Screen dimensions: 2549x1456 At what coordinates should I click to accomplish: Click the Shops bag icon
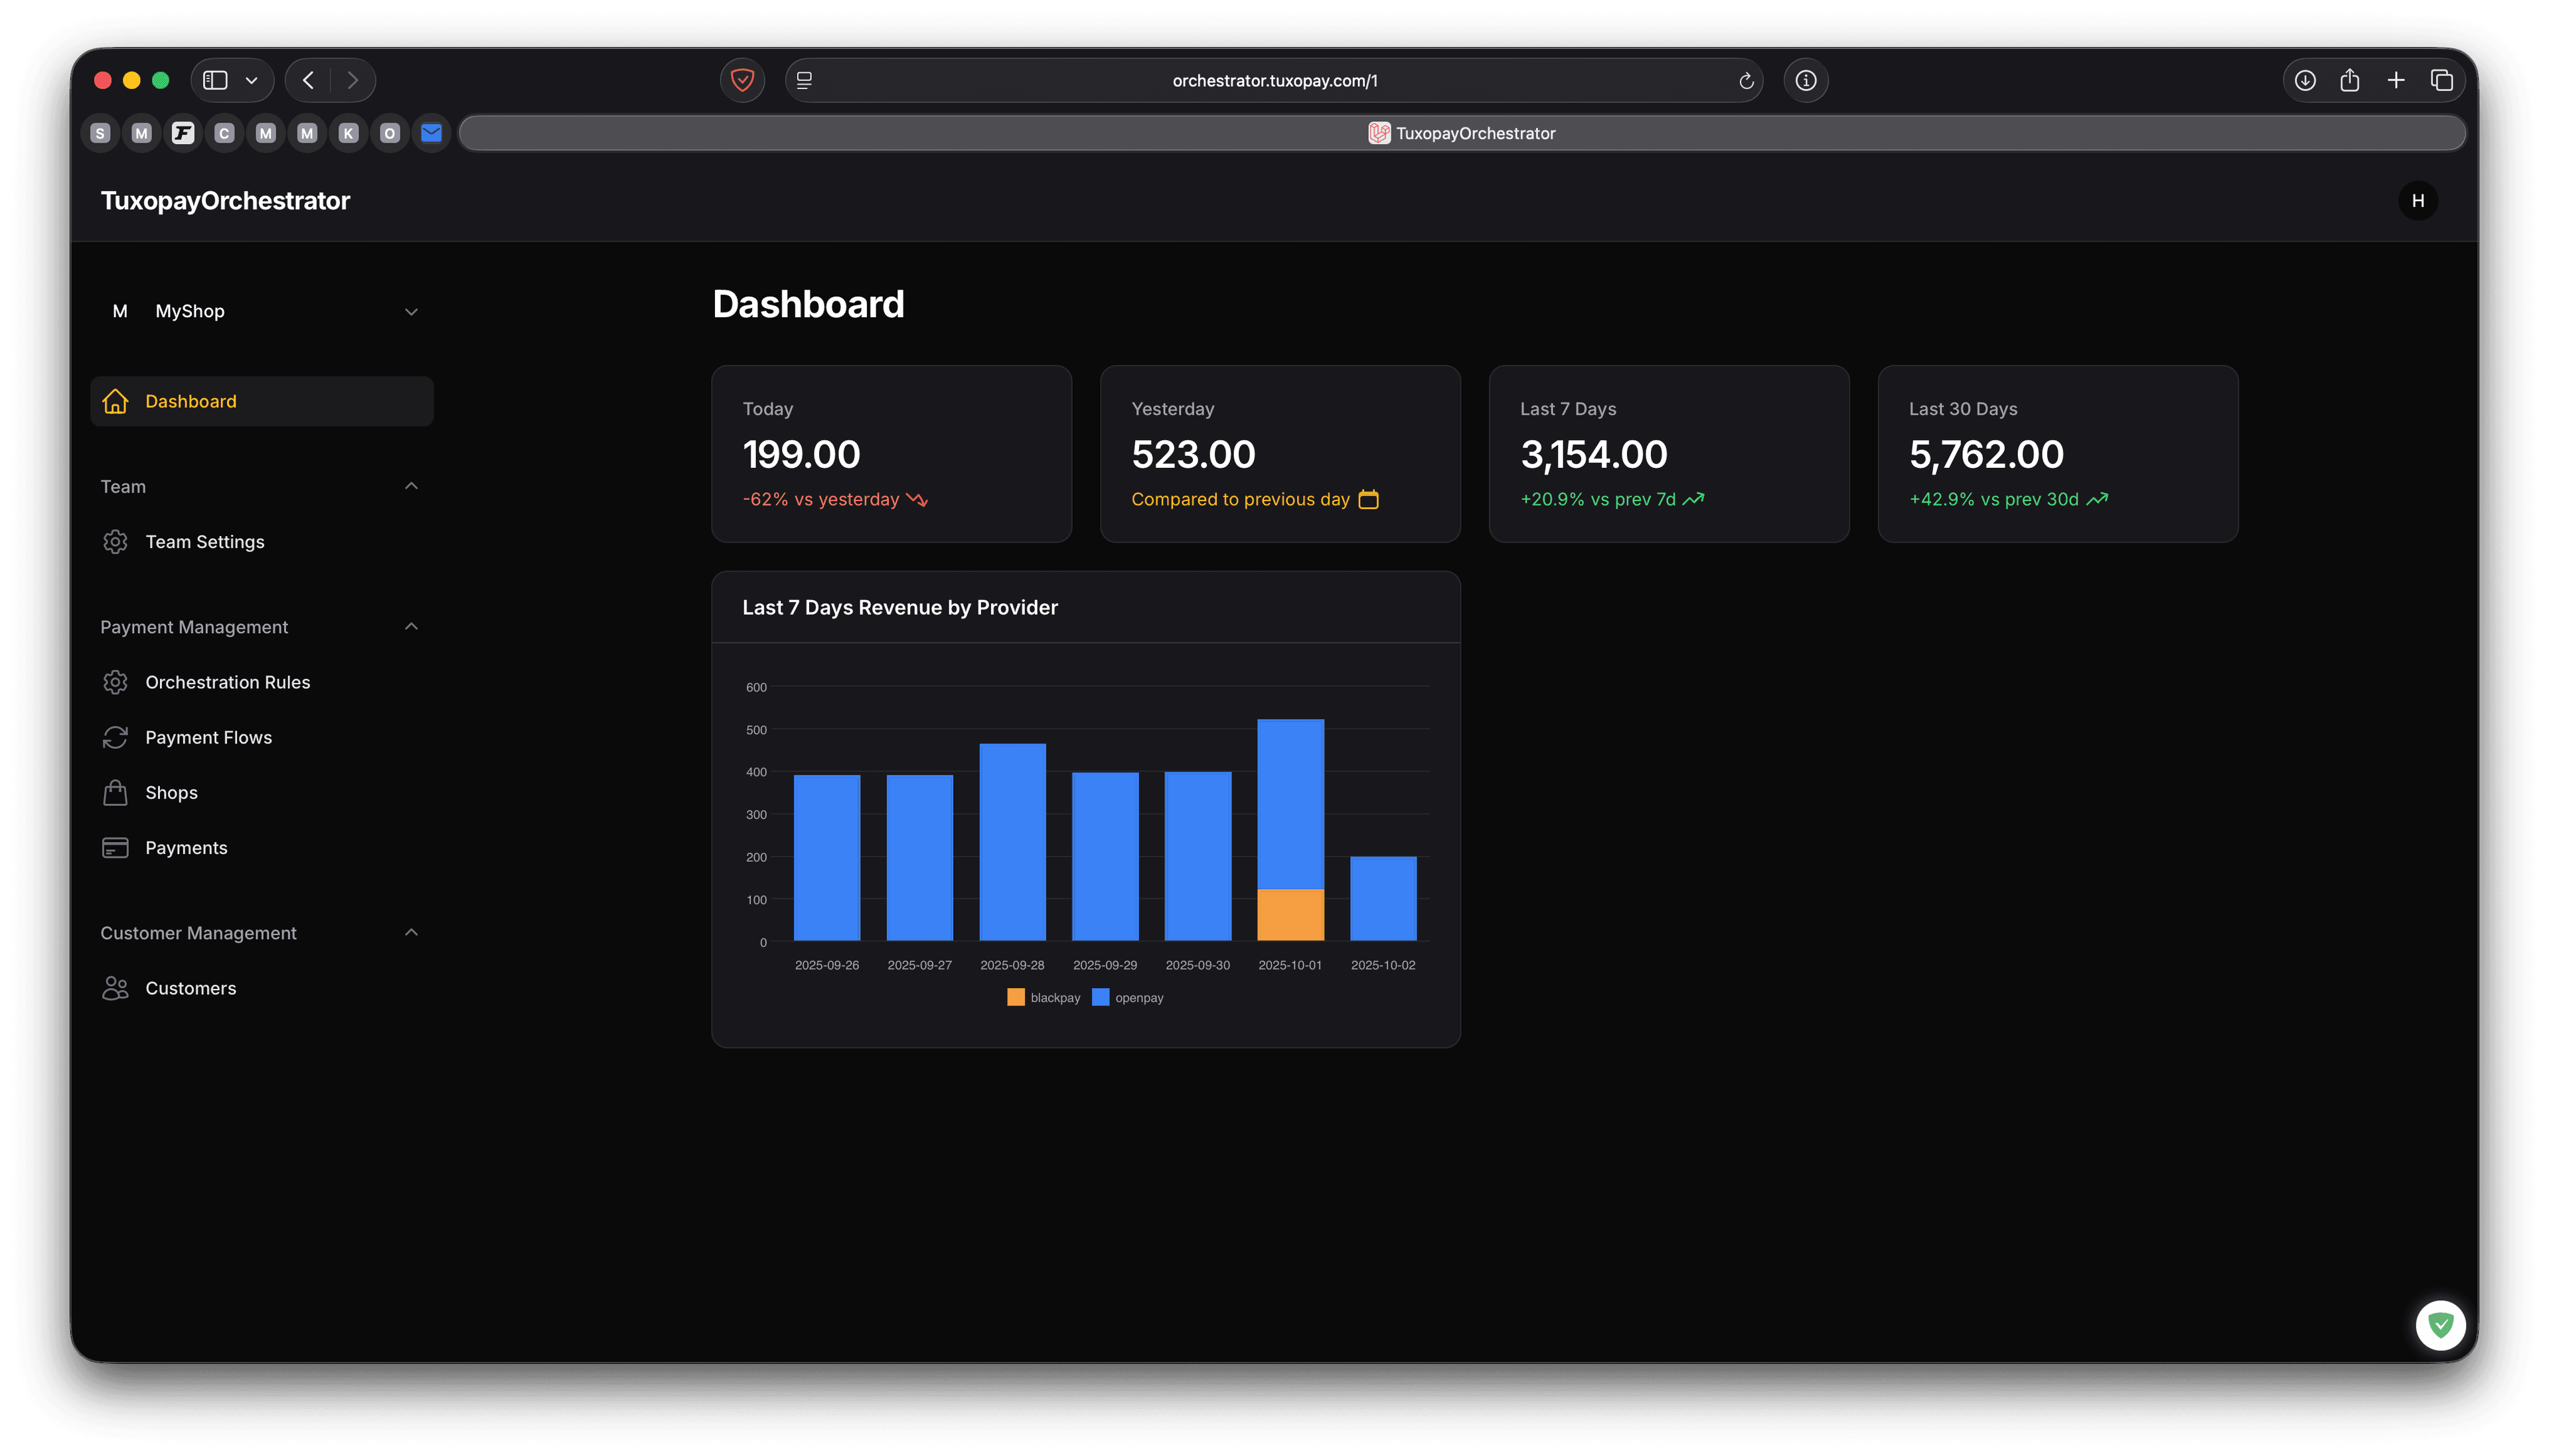click(115, 792)
